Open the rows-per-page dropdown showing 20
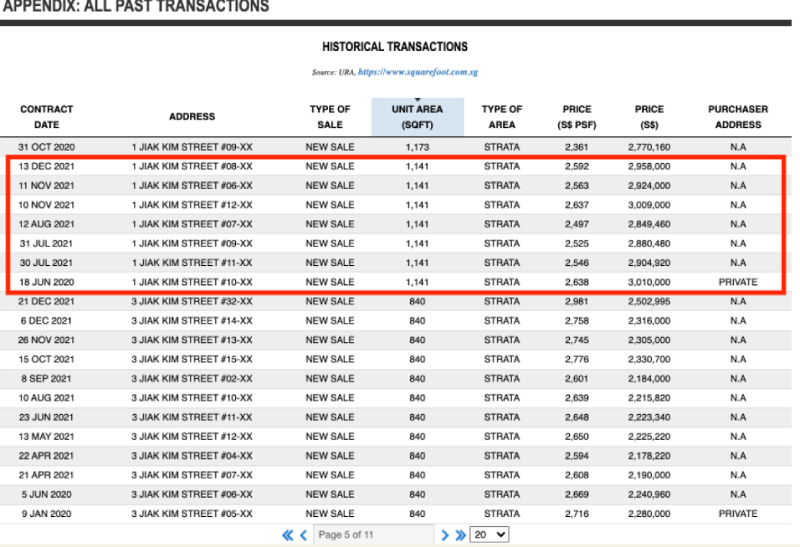 tap(489, 536)
